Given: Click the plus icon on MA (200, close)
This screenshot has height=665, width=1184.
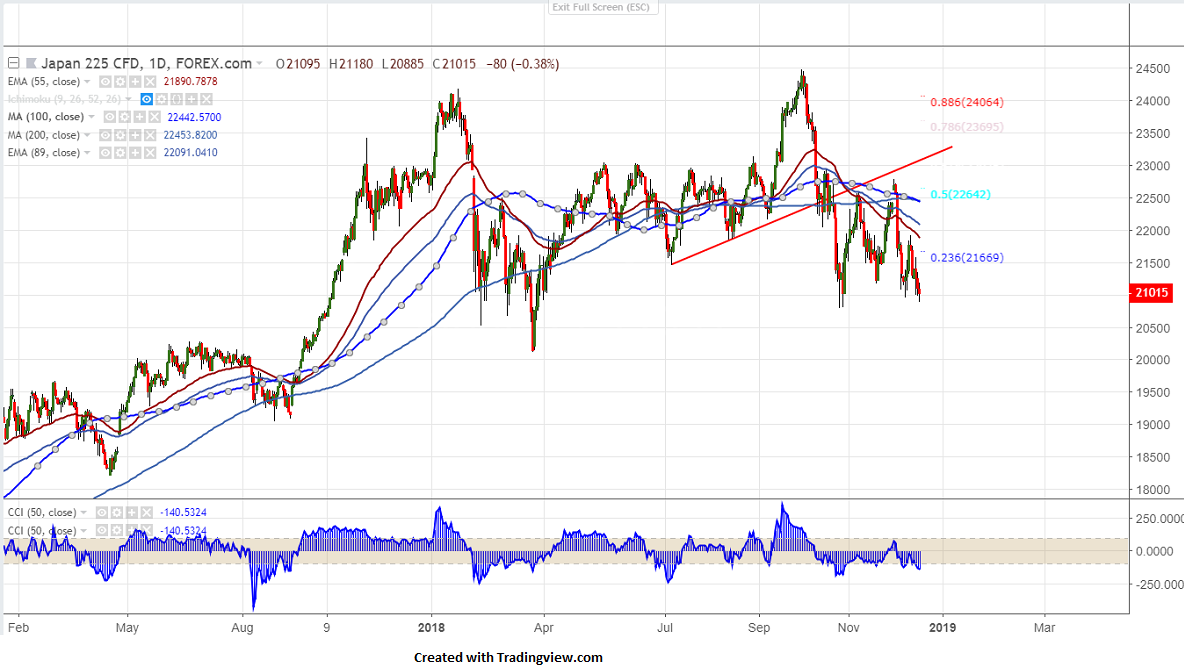Looking at the screenshot, I should pos(135,135).
